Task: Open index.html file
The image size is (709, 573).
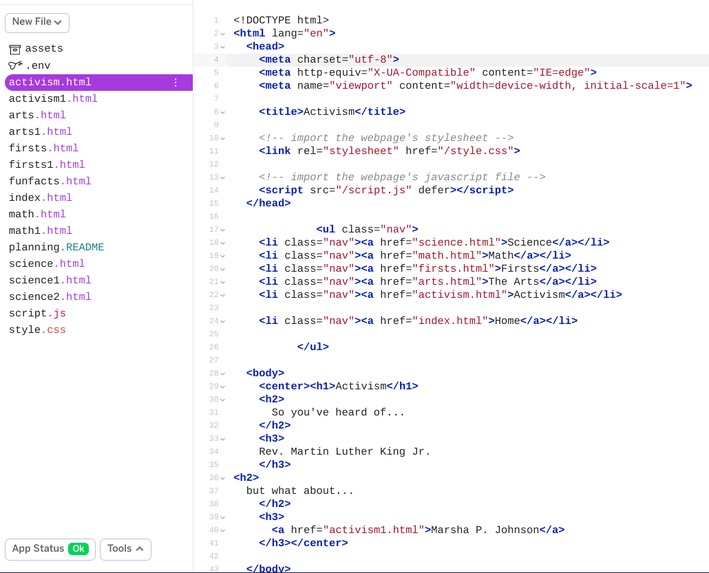Action: click(x=40, y=198)
